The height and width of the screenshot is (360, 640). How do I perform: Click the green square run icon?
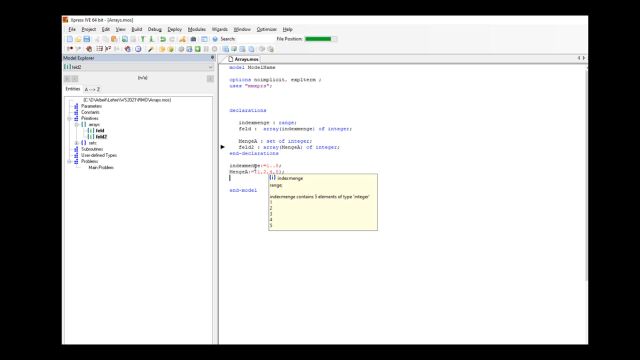(198, 49)
